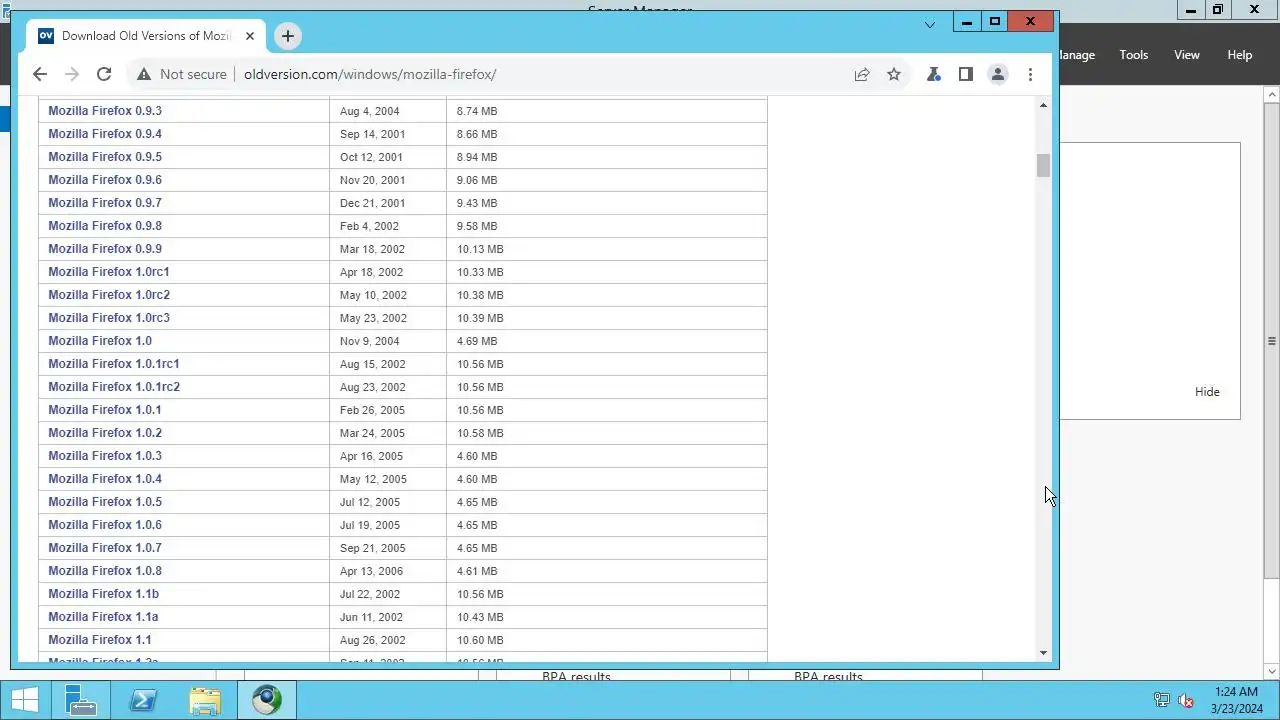
Task: Click Hide in Server Manager panel
Action: 1207,392
